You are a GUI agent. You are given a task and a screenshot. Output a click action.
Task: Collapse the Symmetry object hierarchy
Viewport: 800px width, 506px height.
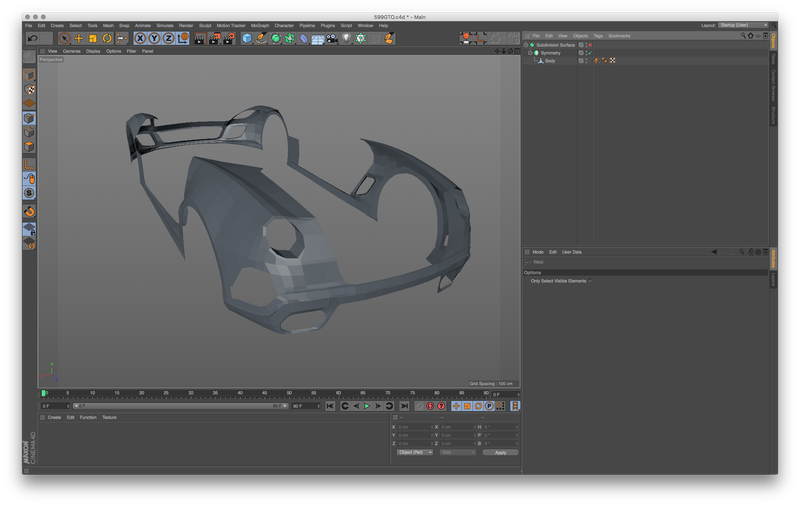pyautogui.click(x=530, y=53)
